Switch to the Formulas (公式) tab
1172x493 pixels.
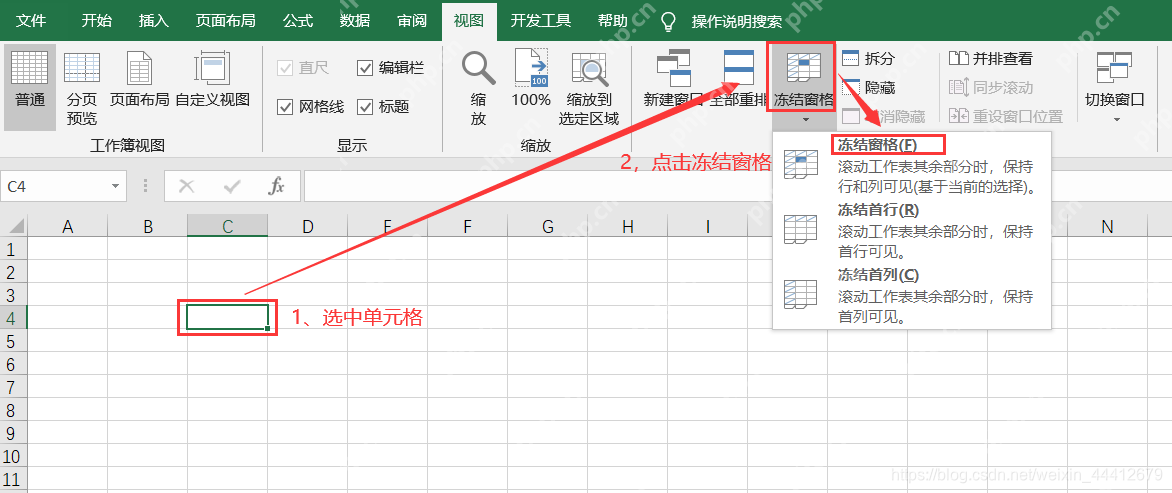pos(297,21)
